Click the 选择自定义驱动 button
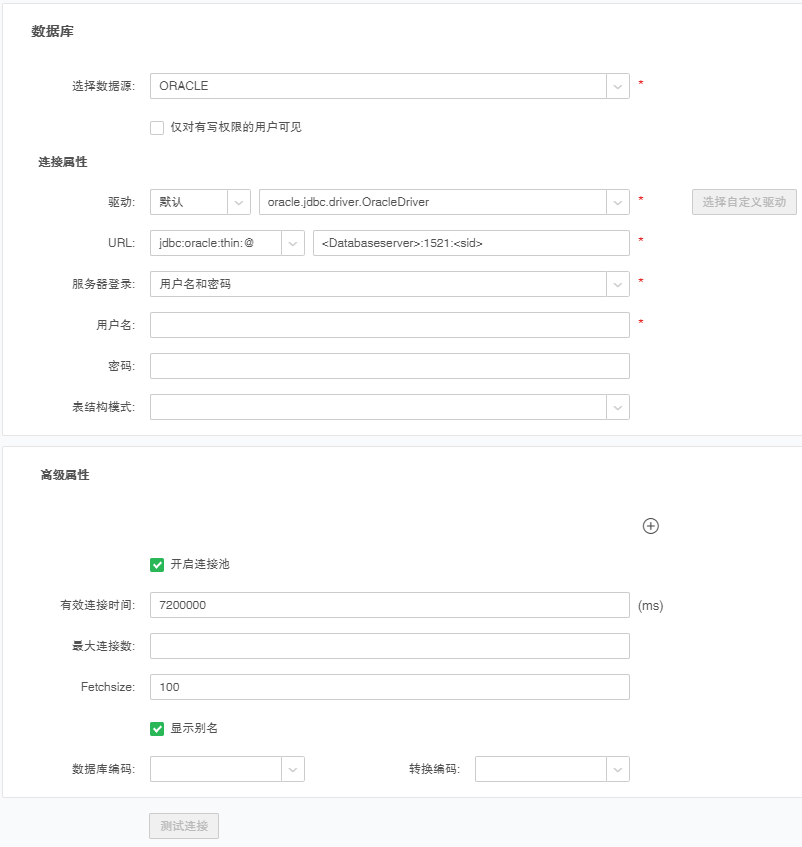This screenshot has width=802, height=847. click(x=744, y=202)
